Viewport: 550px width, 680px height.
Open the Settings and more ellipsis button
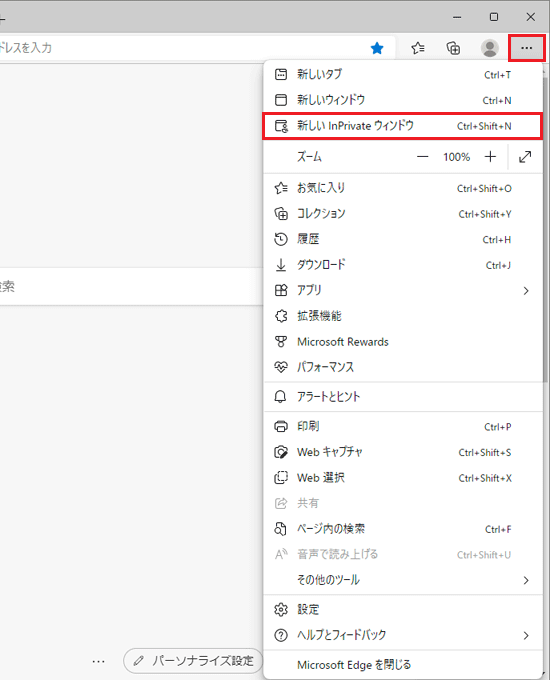(x=526, y=48)
